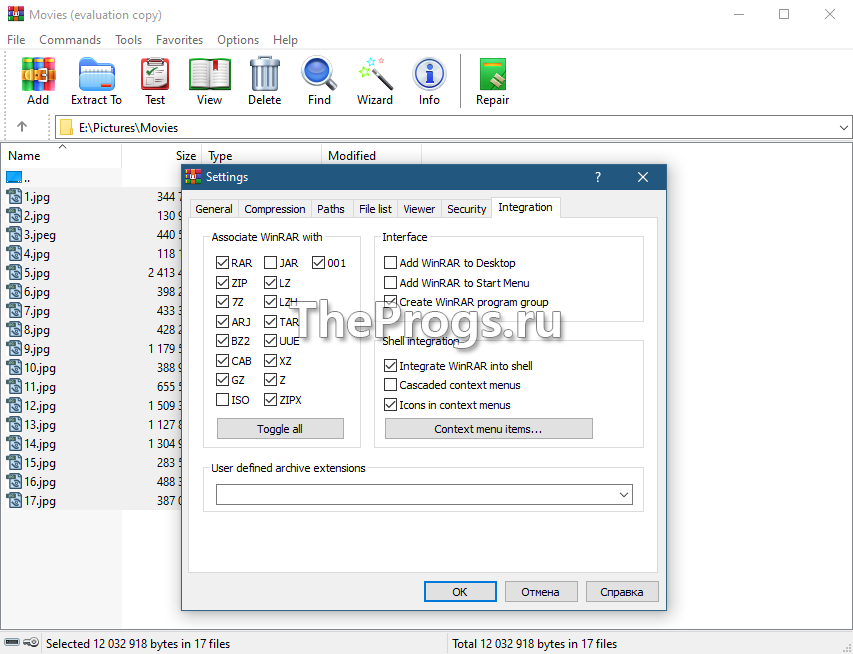
Task: Expand user defined archive extensions dropdown
Action: coord(623,495)
